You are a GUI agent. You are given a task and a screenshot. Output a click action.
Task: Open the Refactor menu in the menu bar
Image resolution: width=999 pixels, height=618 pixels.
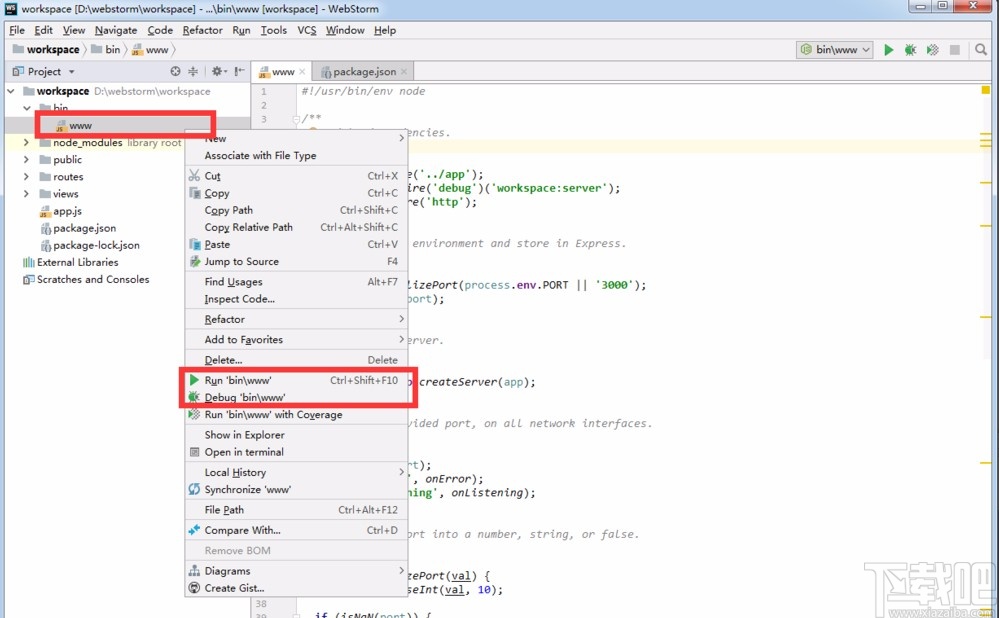point(203,30)
